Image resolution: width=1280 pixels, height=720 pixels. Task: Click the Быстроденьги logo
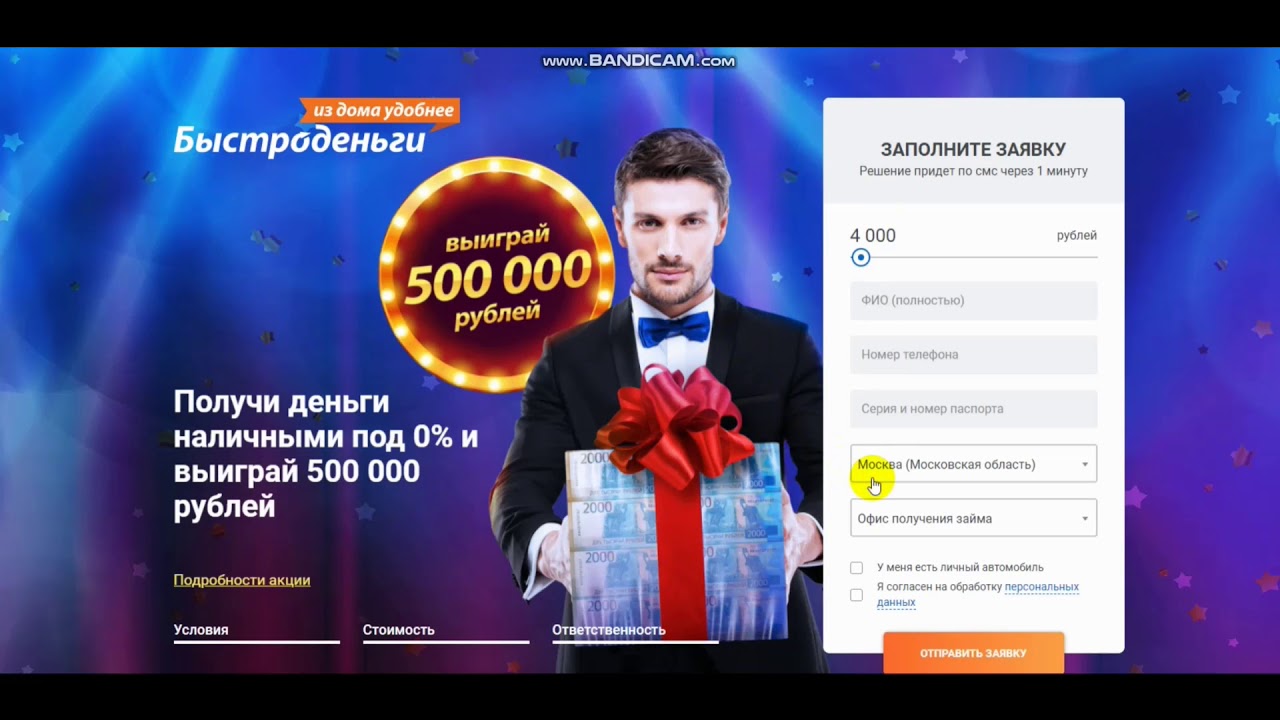click(x=300, y=141)
